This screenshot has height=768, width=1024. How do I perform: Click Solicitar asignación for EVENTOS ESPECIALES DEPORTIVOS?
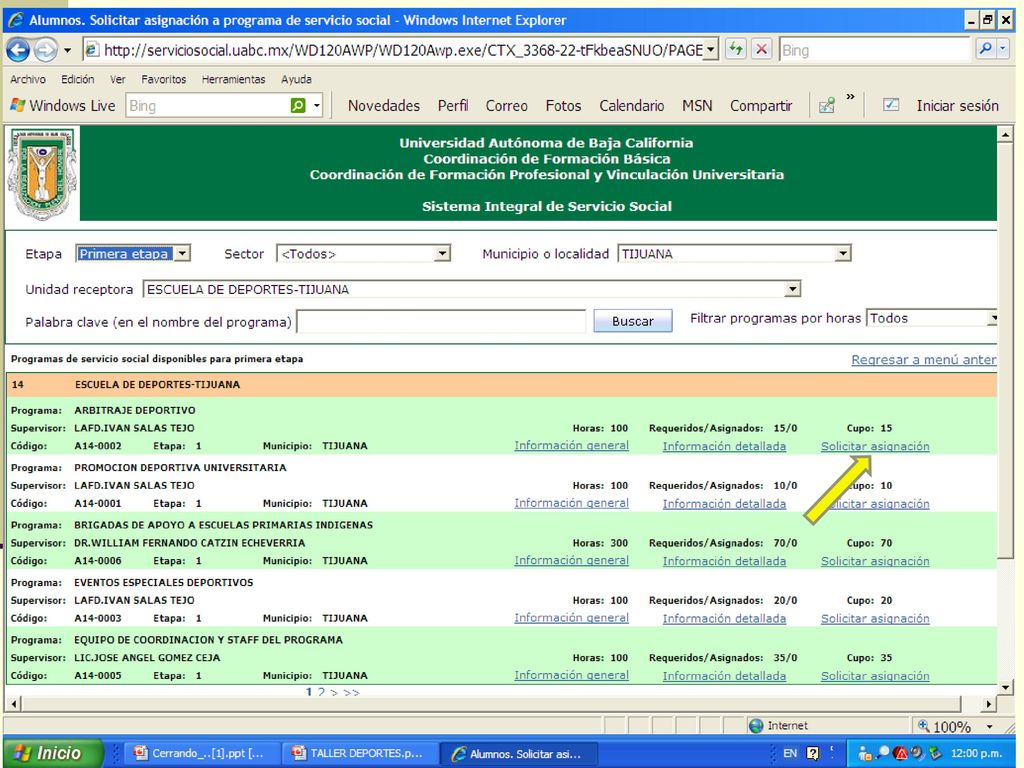click(x=875, y=618)
